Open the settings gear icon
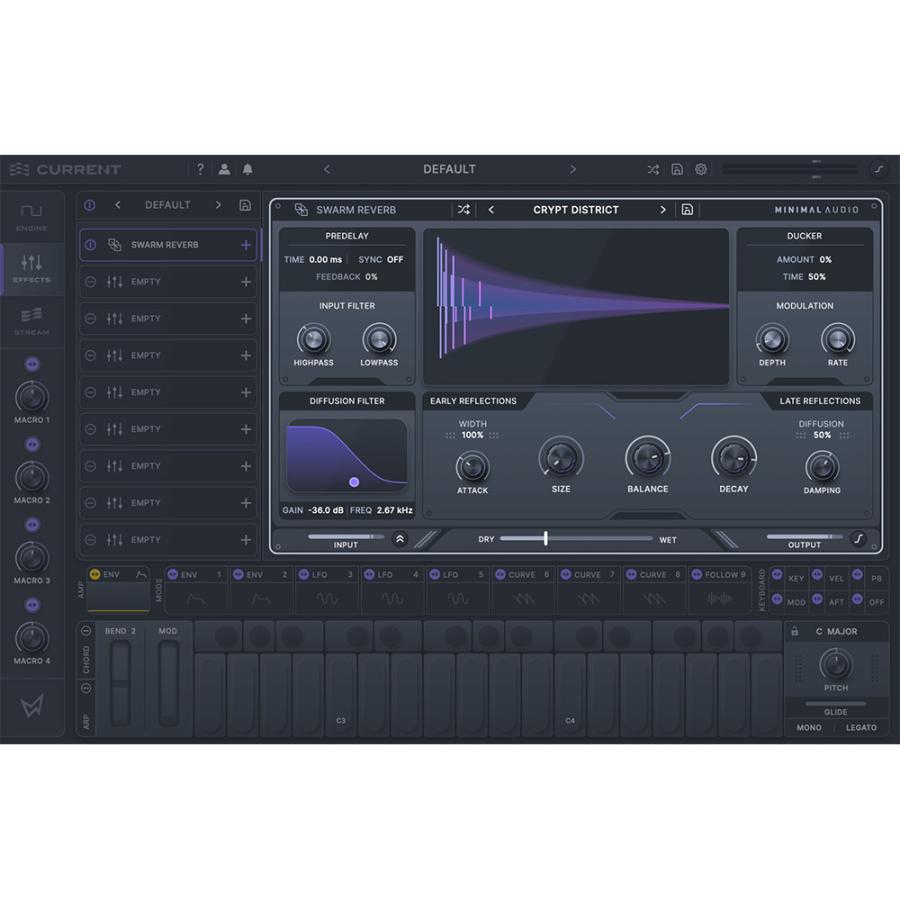900x900 pixels. 701,169
